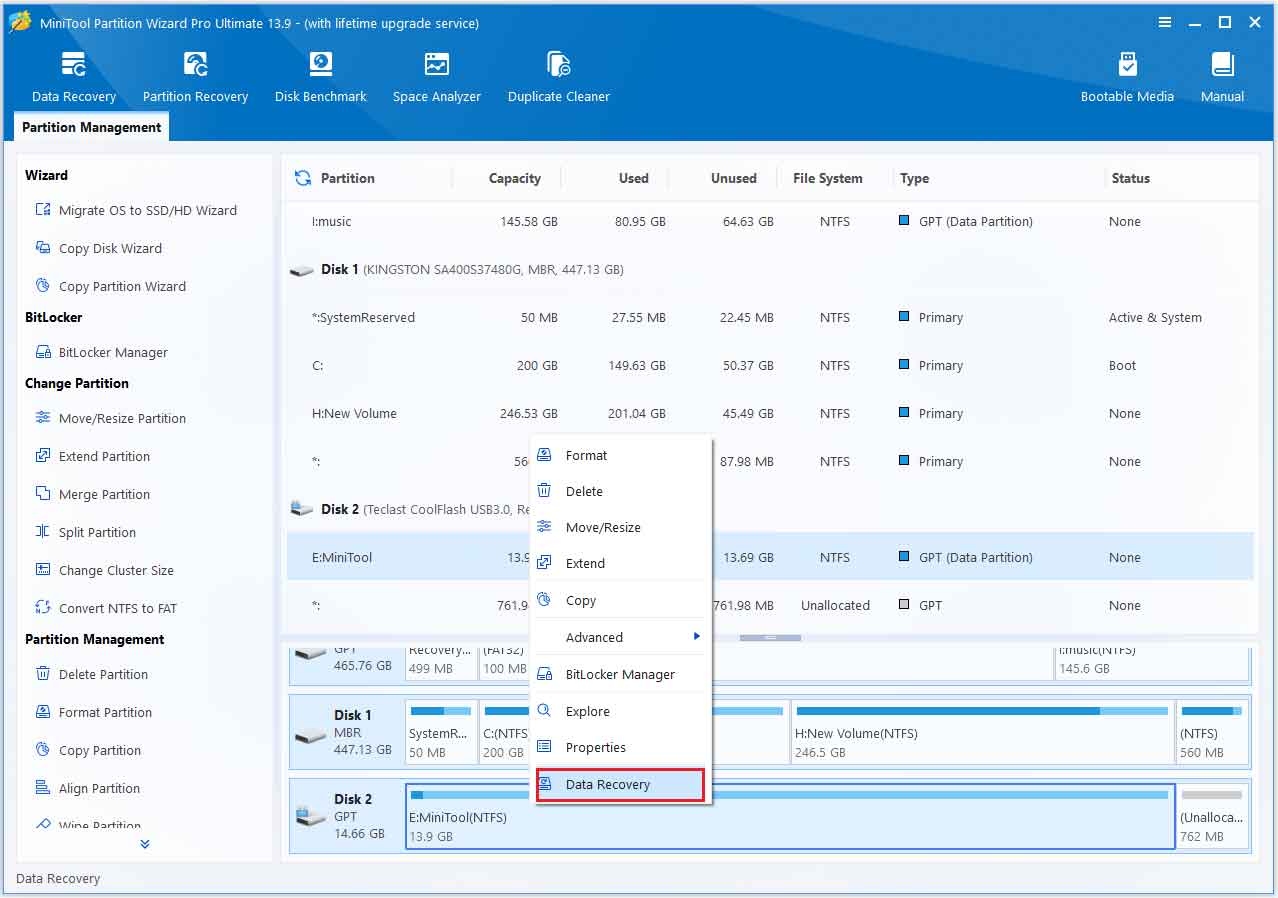
Task: Start the Copy Partition Wizard
Action: pyautogui.click(x=110, y=286)
